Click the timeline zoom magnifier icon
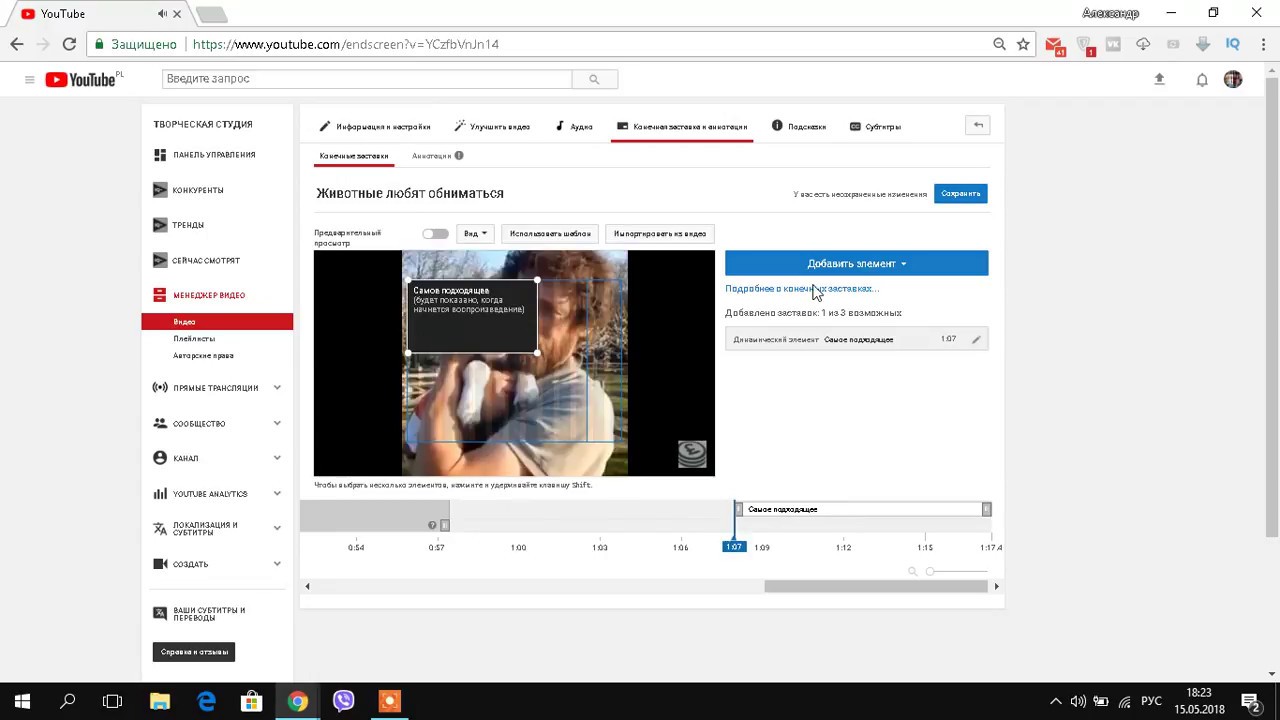1280x720 pixels. (x=912, y=571)
